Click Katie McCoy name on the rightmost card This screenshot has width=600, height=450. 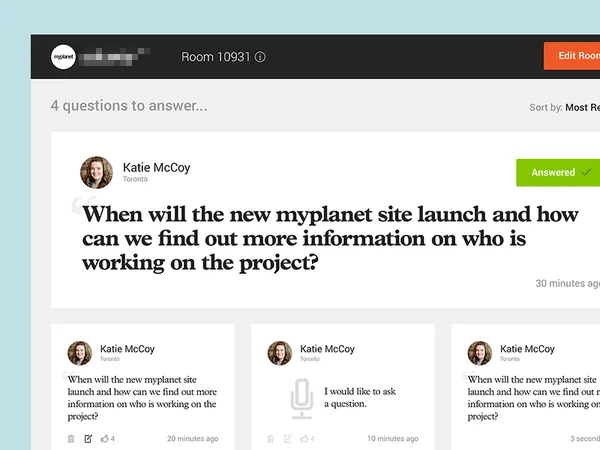tap(527, 349)
